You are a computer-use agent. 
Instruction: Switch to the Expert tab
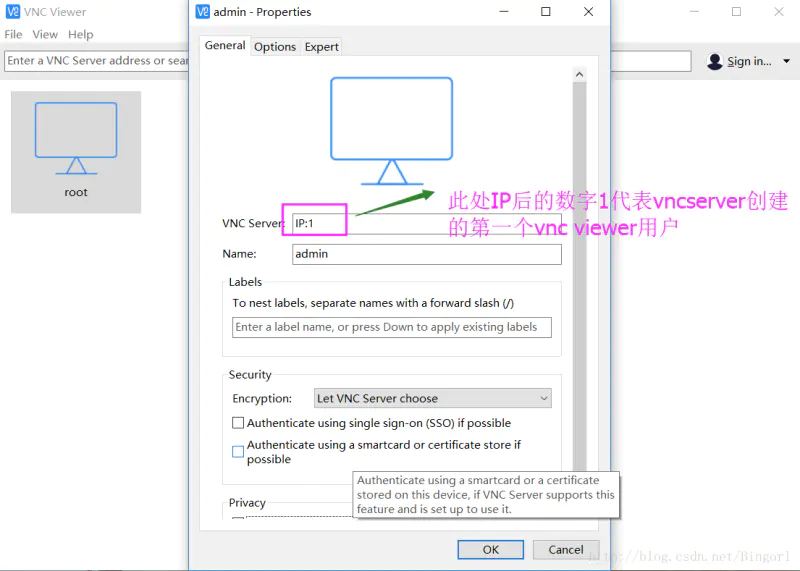tap(321, 47)
